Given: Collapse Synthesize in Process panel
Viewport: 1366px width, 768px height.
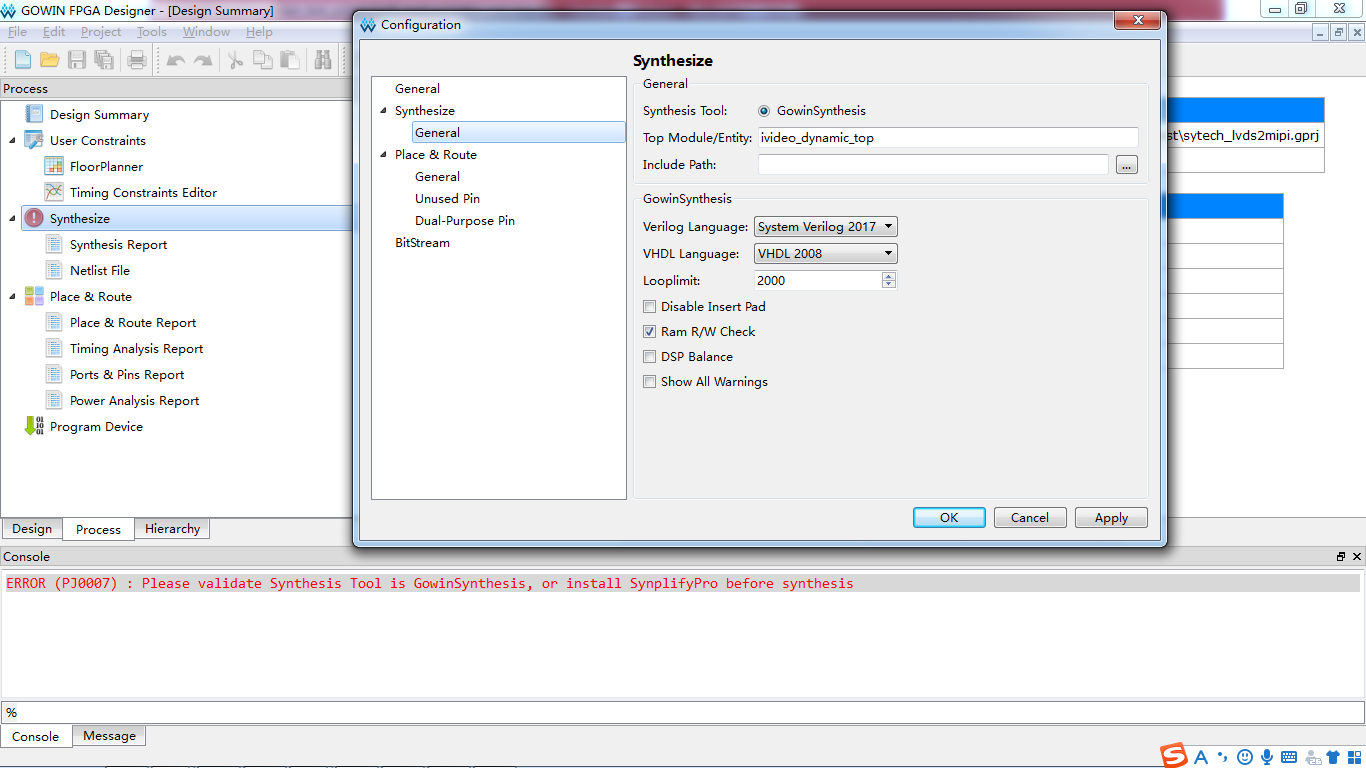Looking at the screenshot, I should 12,218.
